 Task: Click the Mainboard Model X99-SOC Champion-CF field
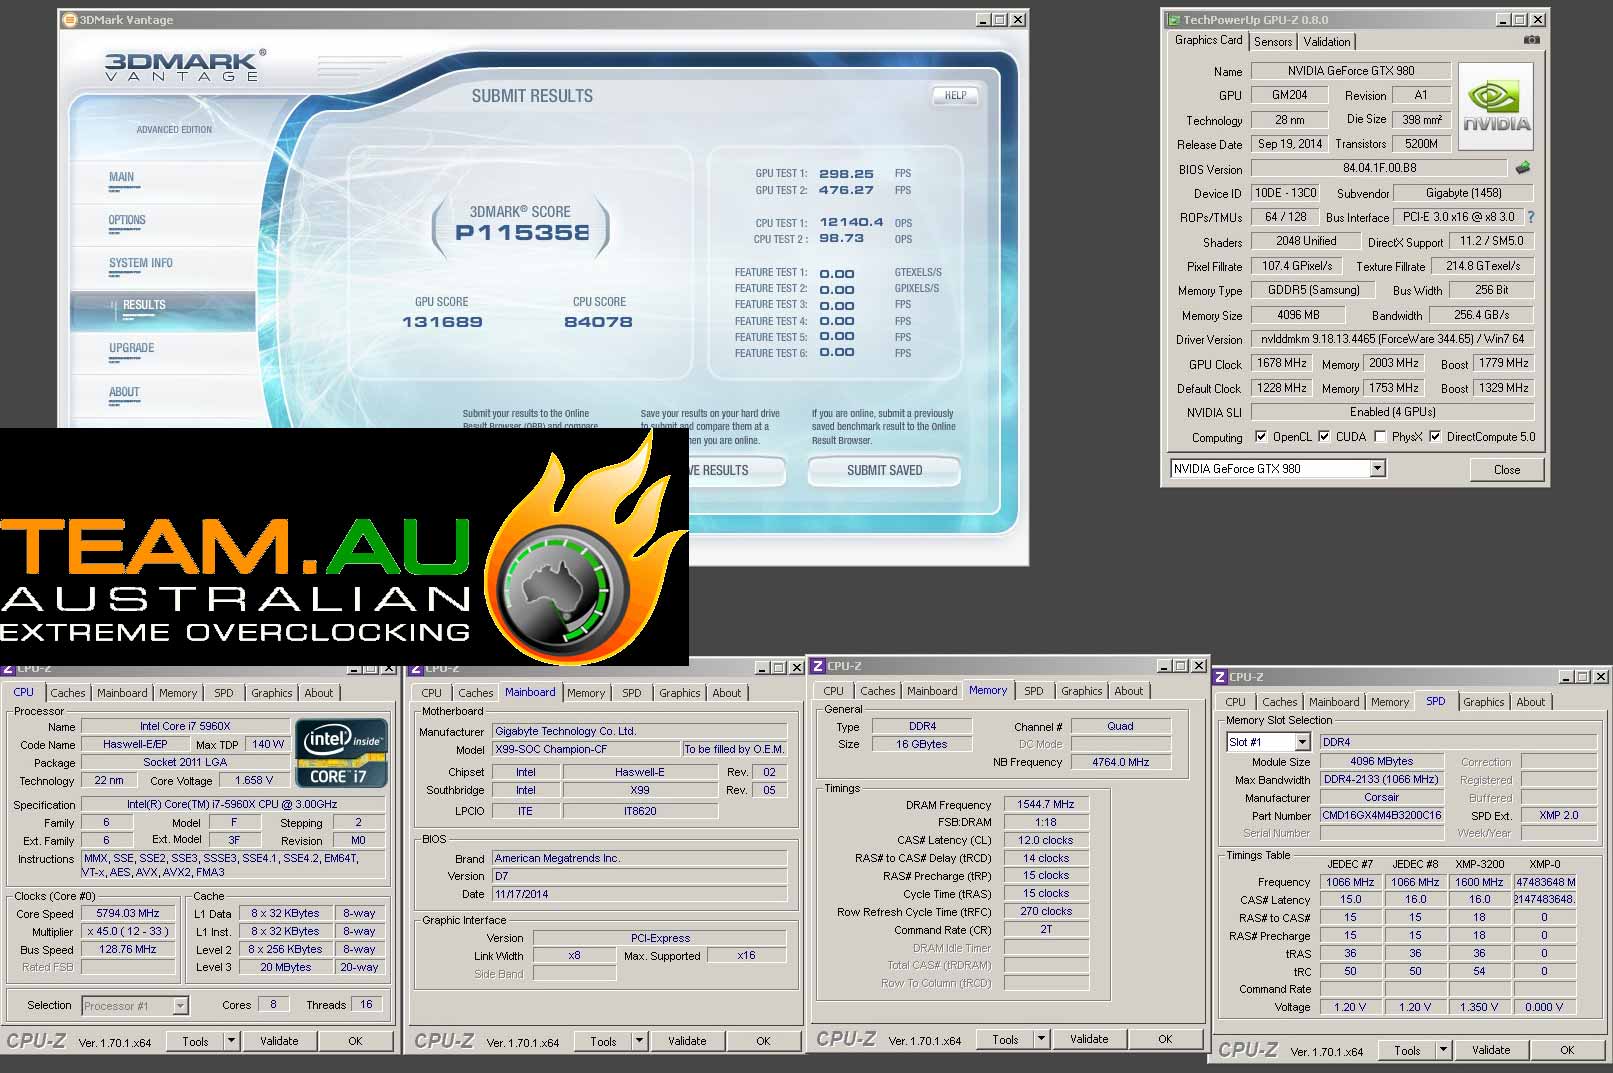(x=586, y=749)
